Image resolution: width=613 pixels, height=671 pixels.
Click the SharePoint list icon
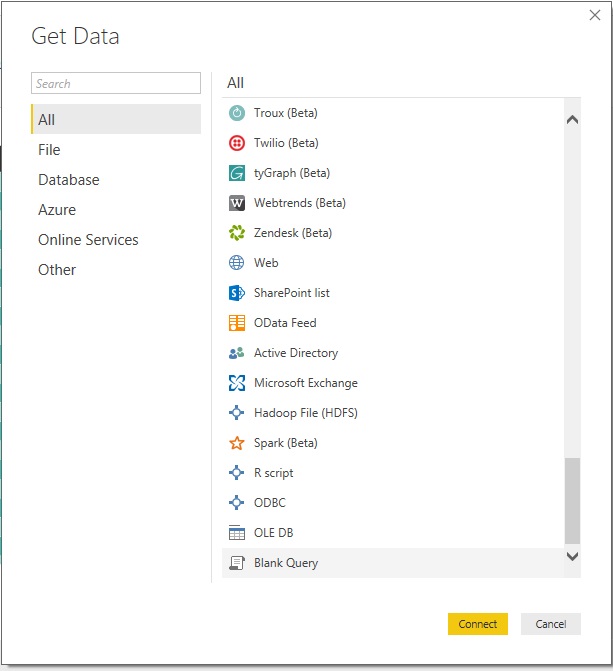[x=237, y=293]
